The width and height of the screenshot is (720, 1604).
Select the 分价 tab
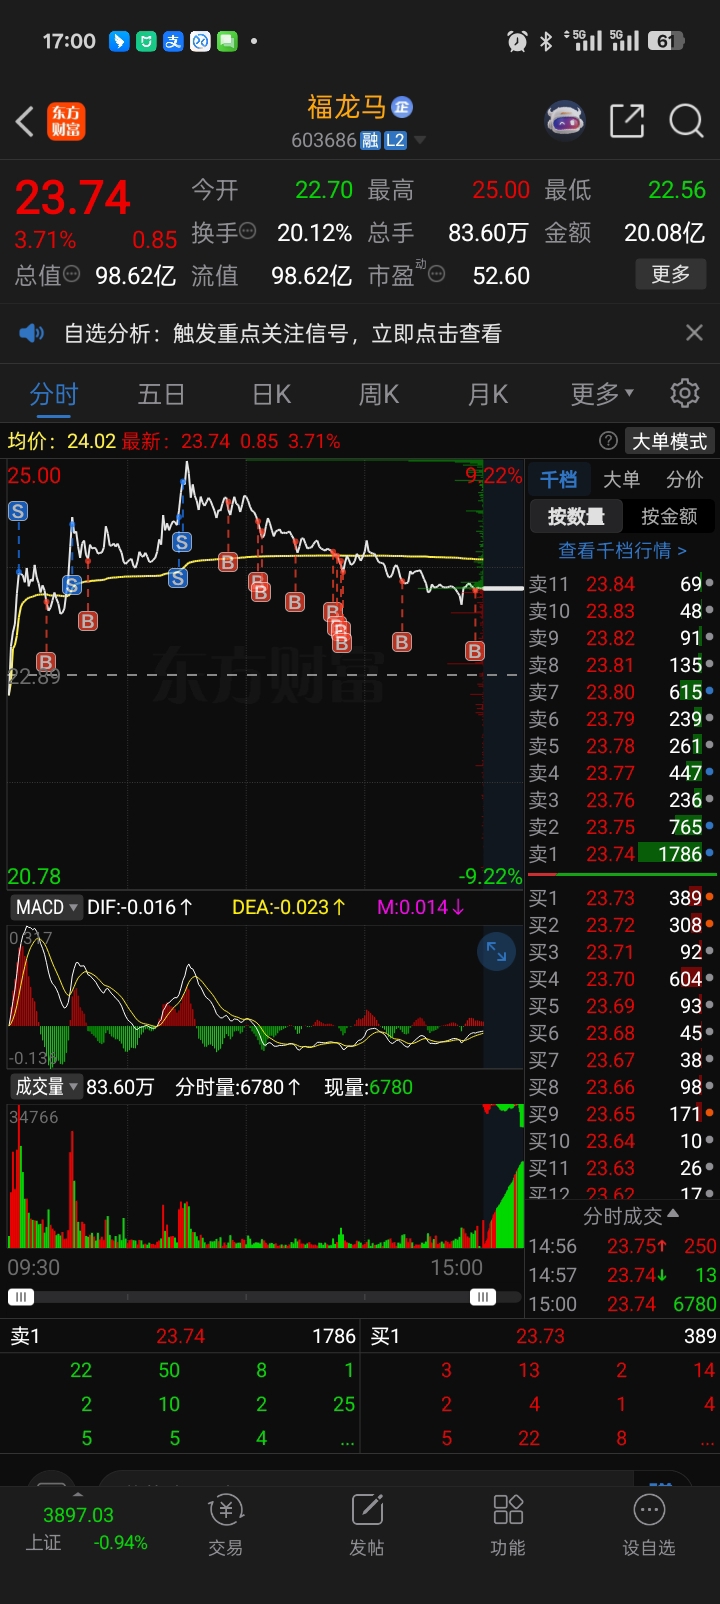[685, 479]
